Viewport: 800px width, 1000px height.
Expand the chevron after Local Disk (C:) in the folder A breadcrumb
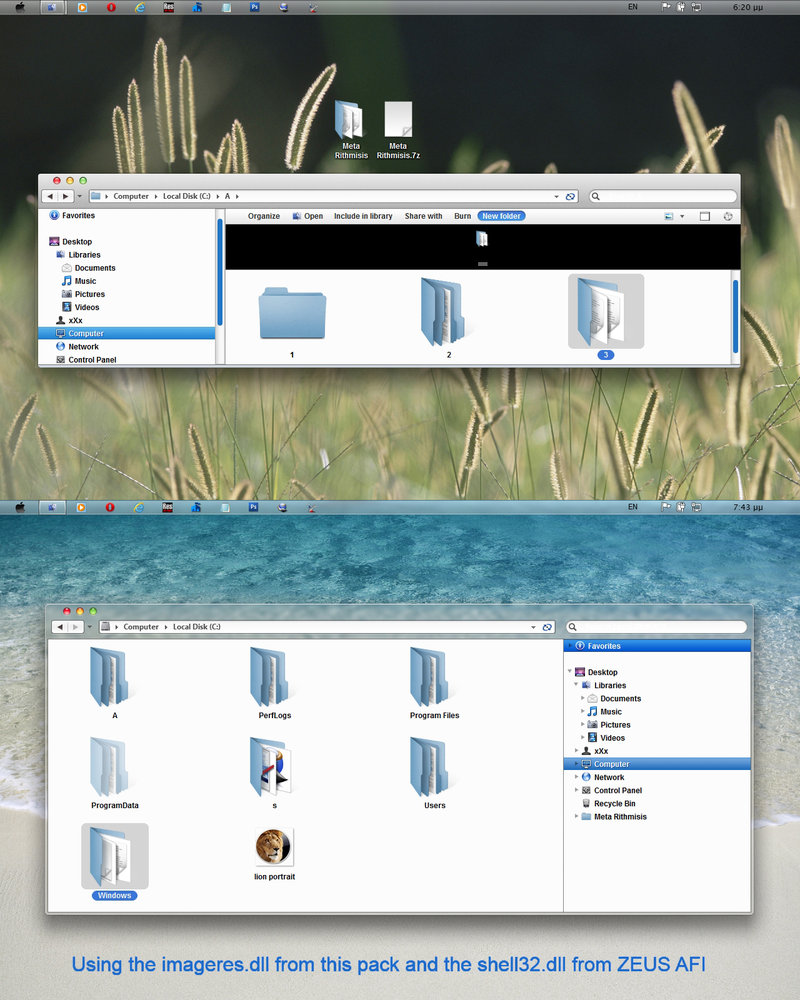218,196
